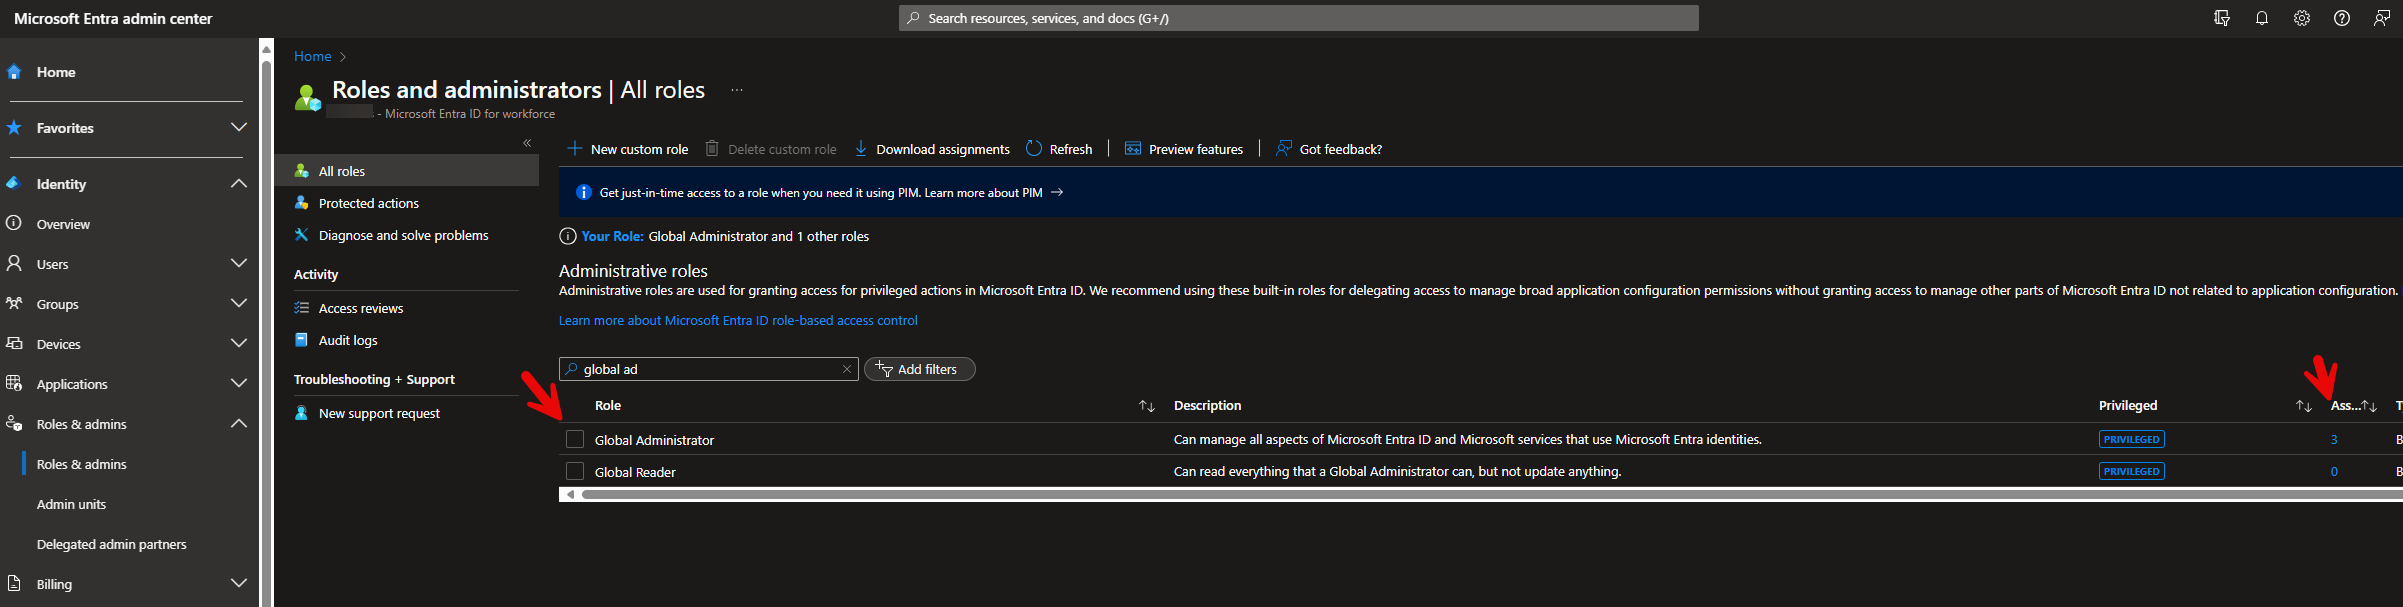Click the Groups icon in sidebar
Viewport: 2403px width, 607px height.
(x=14, y=303)
